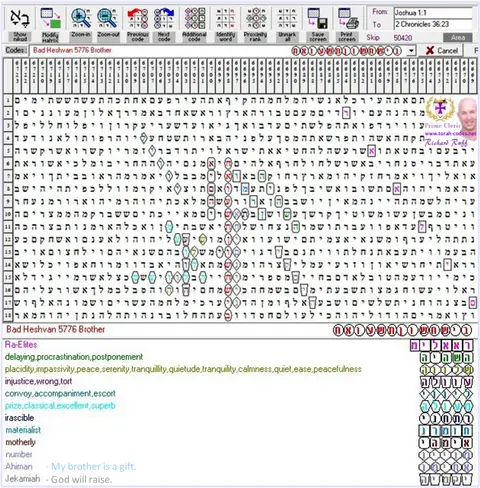Click the row 5 header of the matrix

tap(8, 151)
